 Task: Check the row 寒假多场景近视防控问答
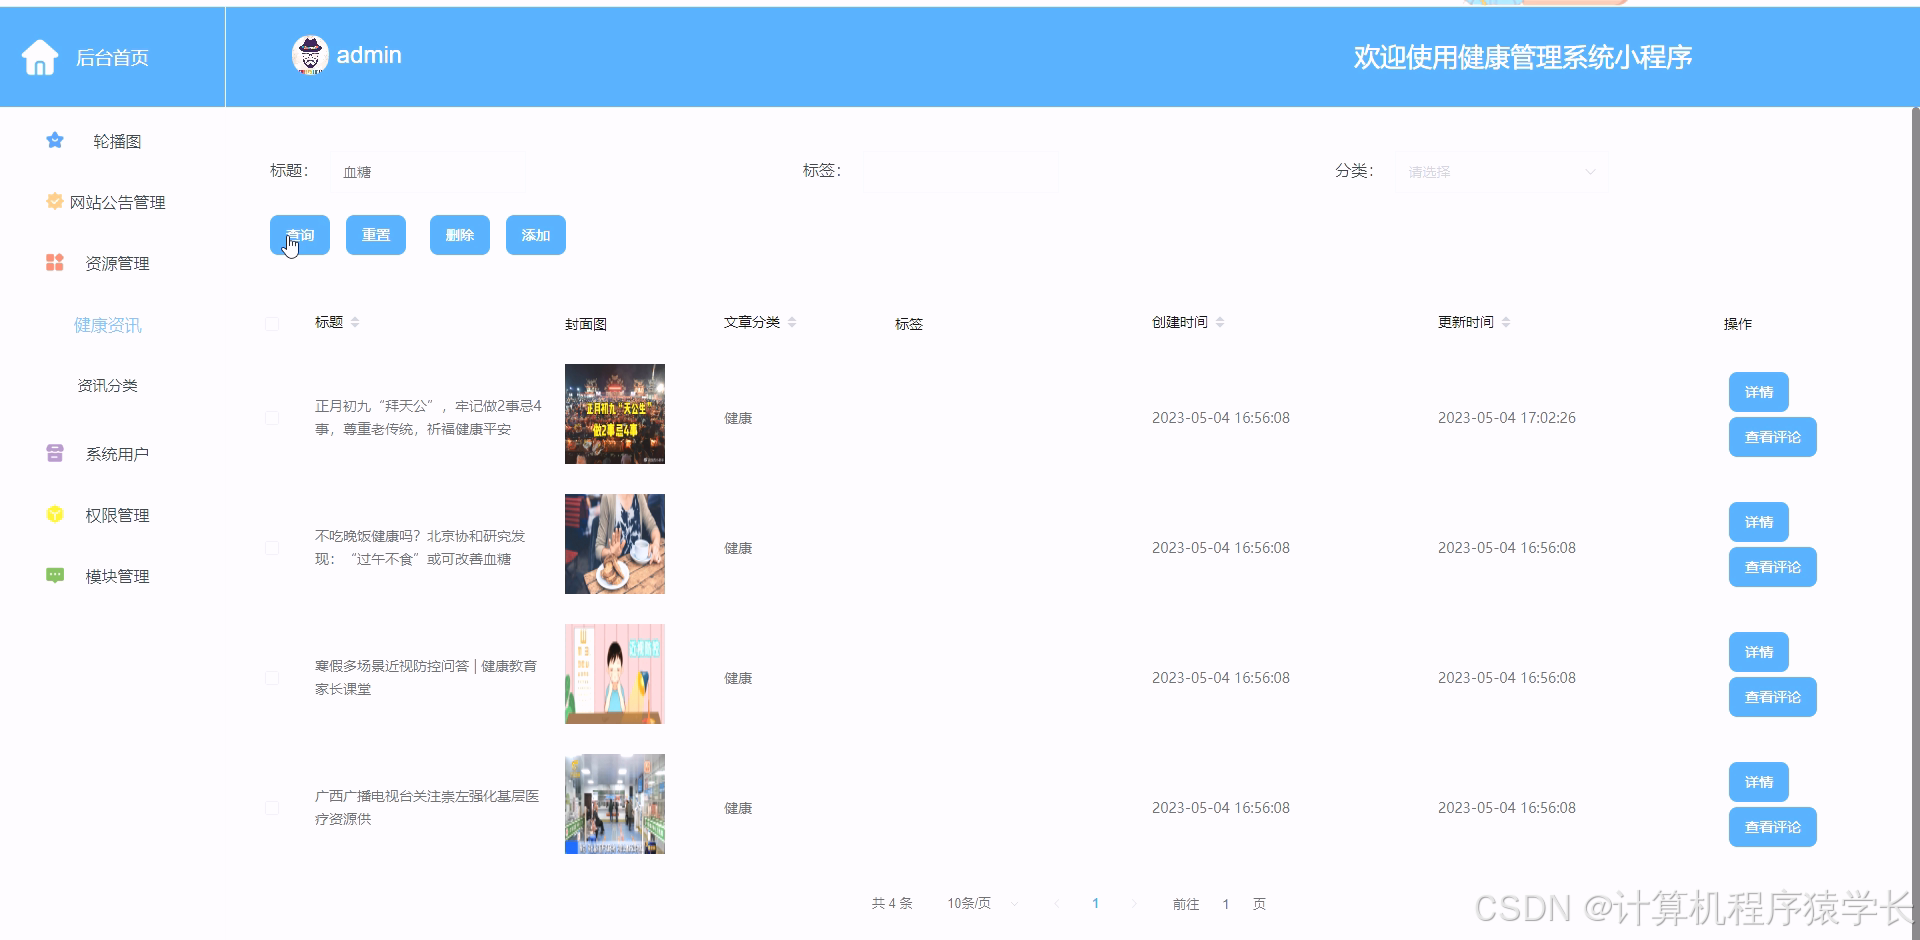(272, 678)
